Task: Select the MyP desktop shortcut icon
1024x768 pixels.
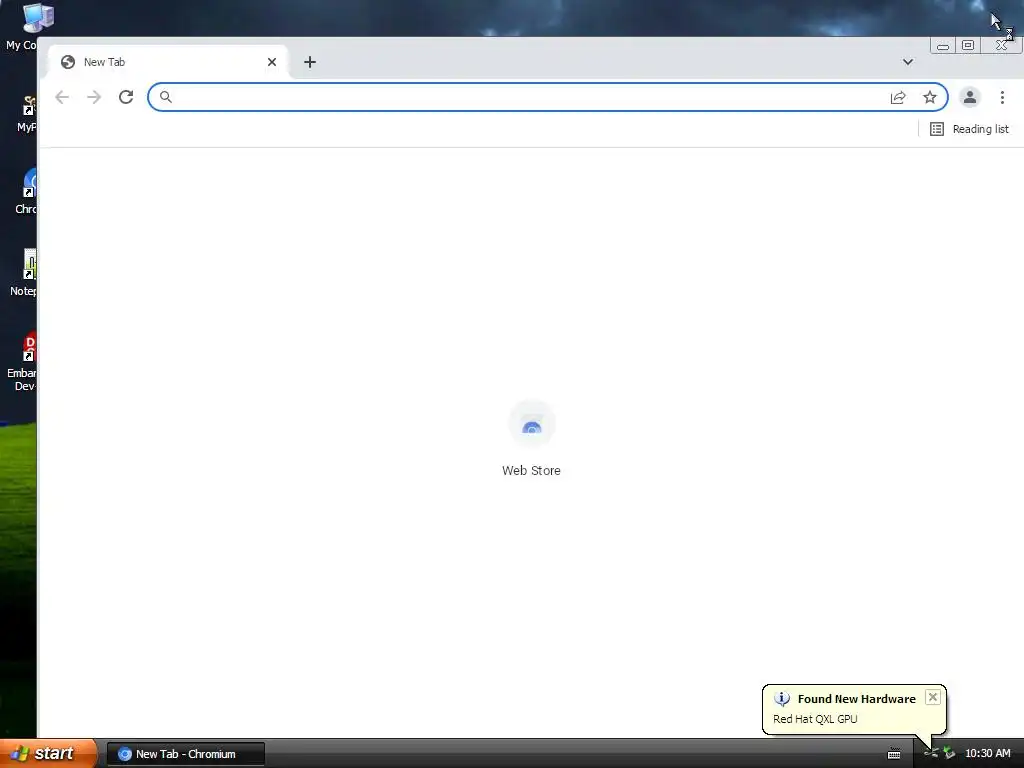Action: (x=27, y=113)
